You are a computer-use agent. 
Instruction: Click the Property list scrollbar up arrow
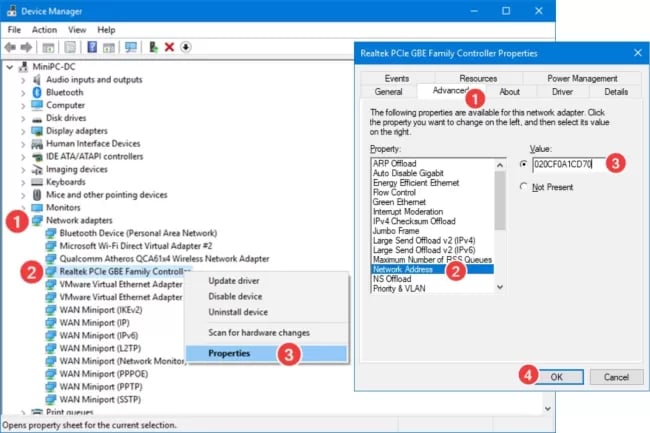500,165
